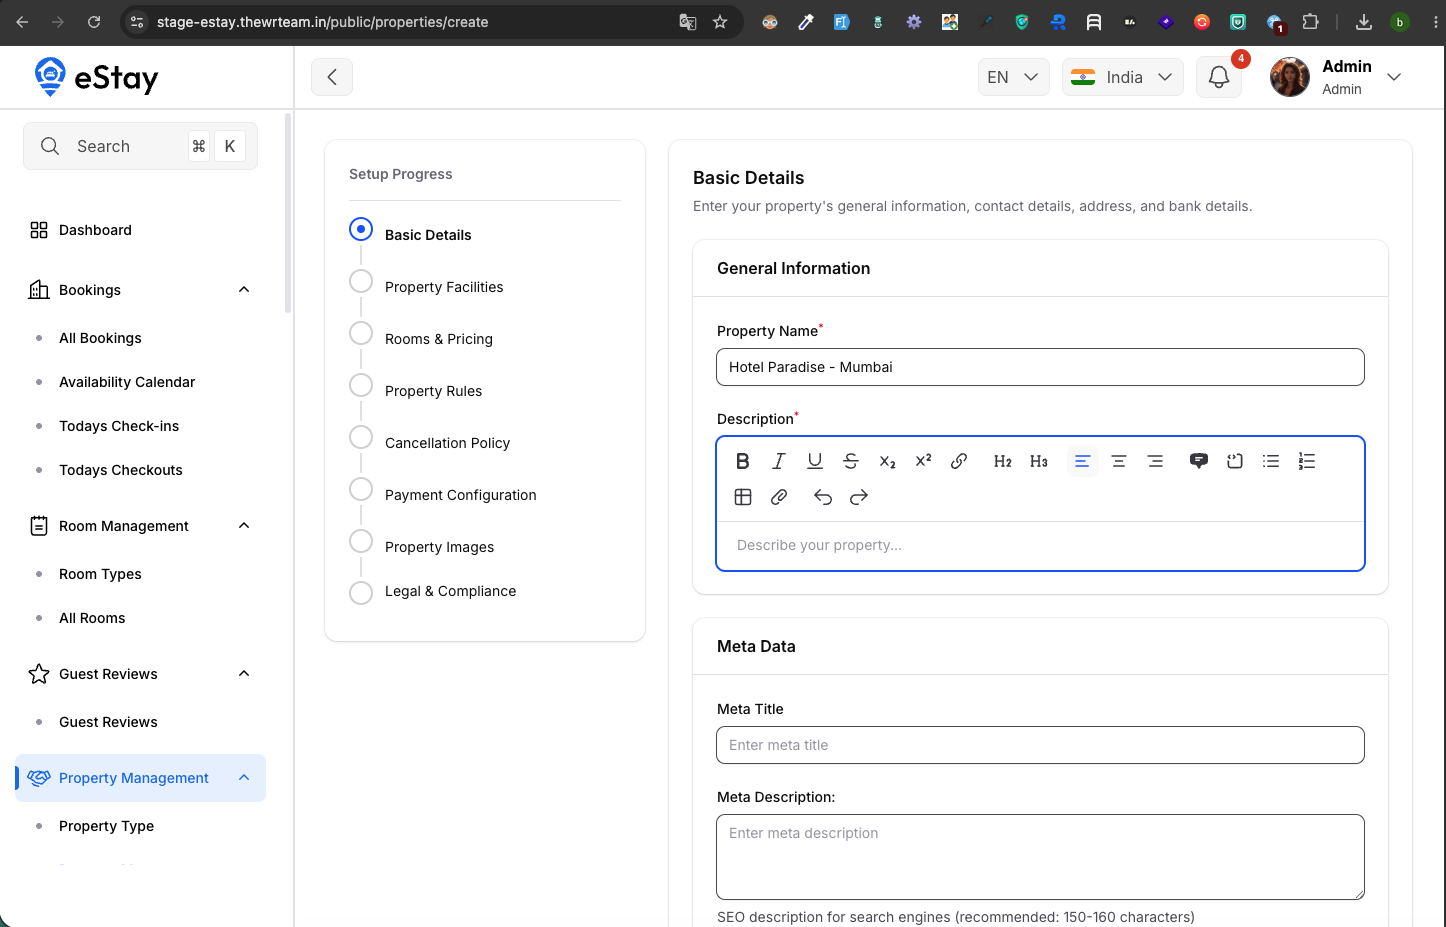Align description text left
1446x927 pixels.
click(x=1082, y=461)
